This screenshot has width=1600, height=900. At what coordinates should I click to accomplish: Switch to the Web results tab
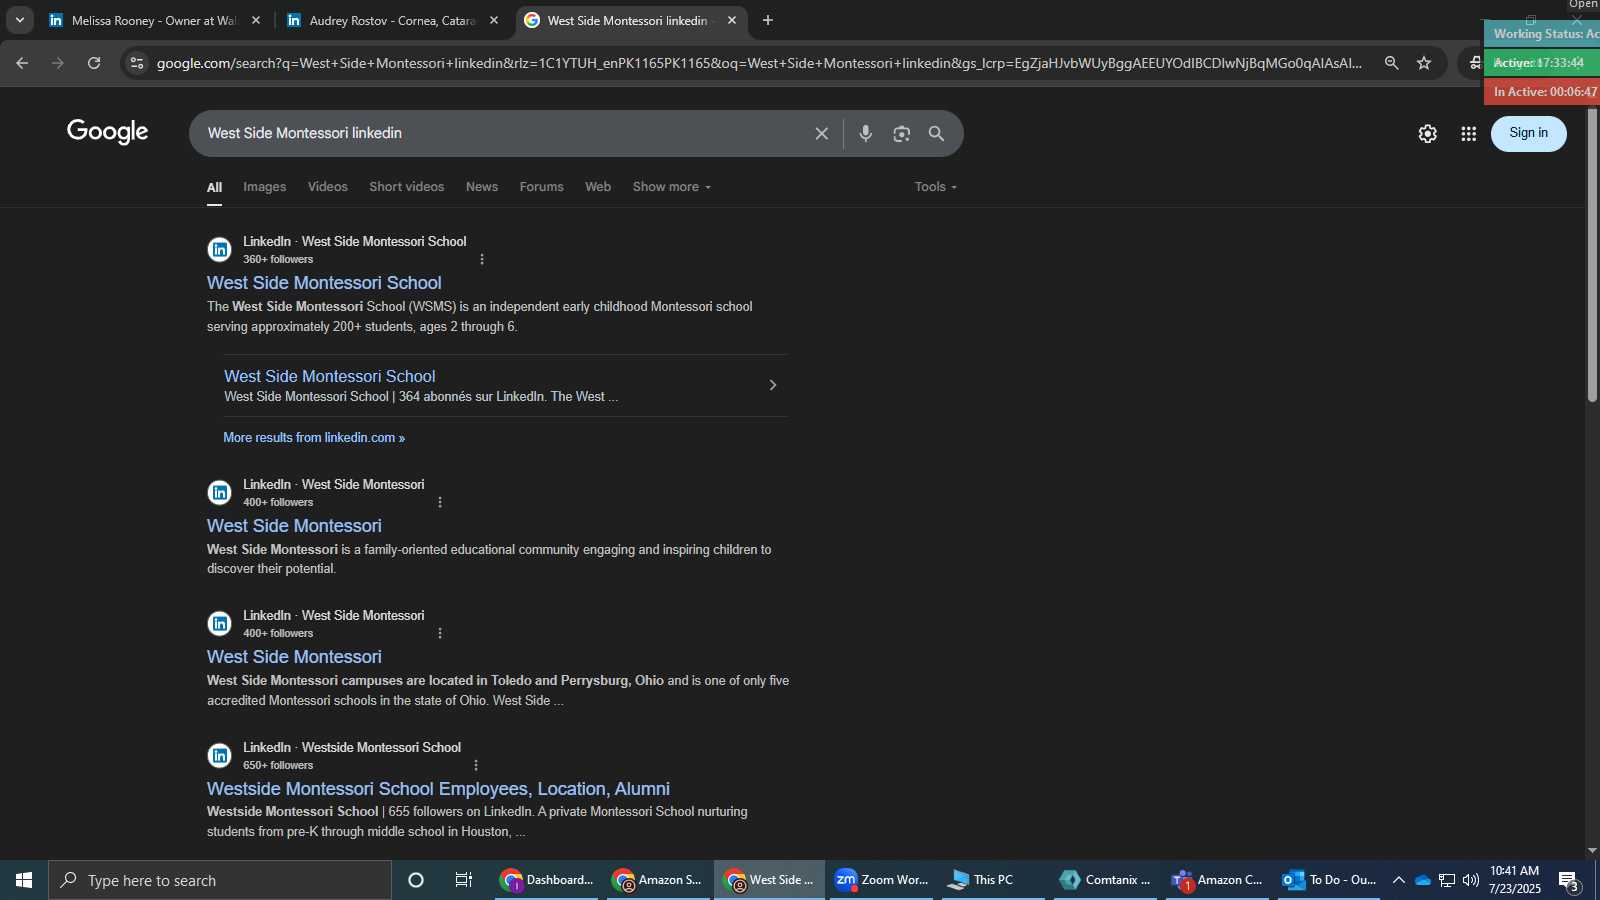598,187
